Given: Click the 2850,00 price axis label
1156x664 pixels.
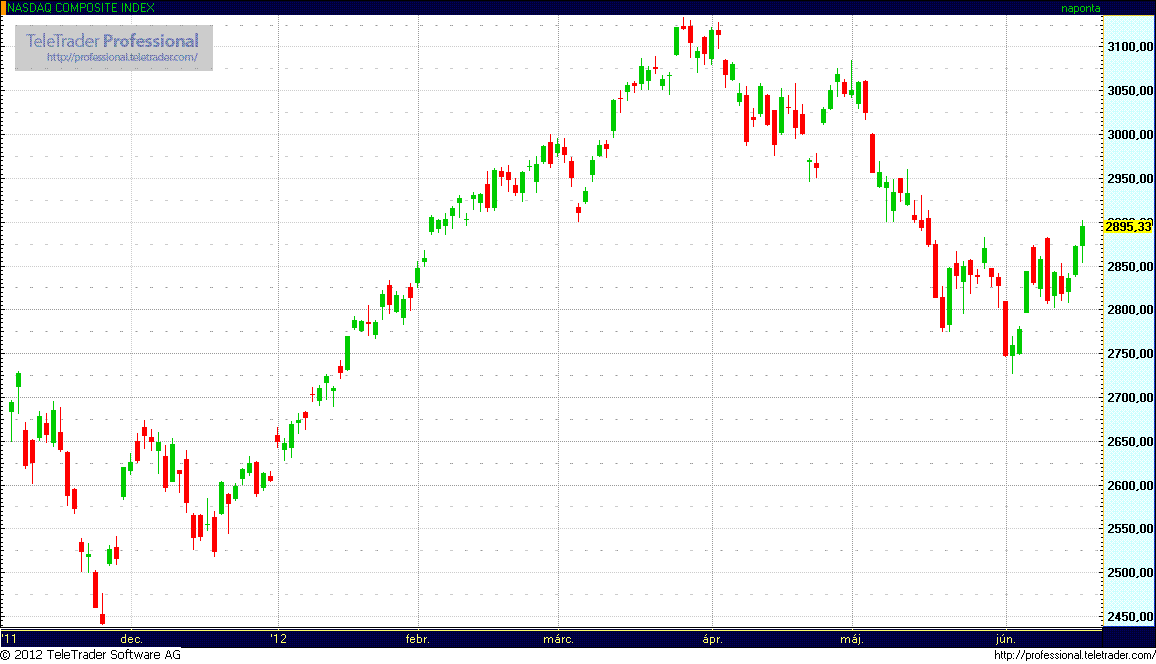Looking at the screenshot, I should pos(1130,266).
